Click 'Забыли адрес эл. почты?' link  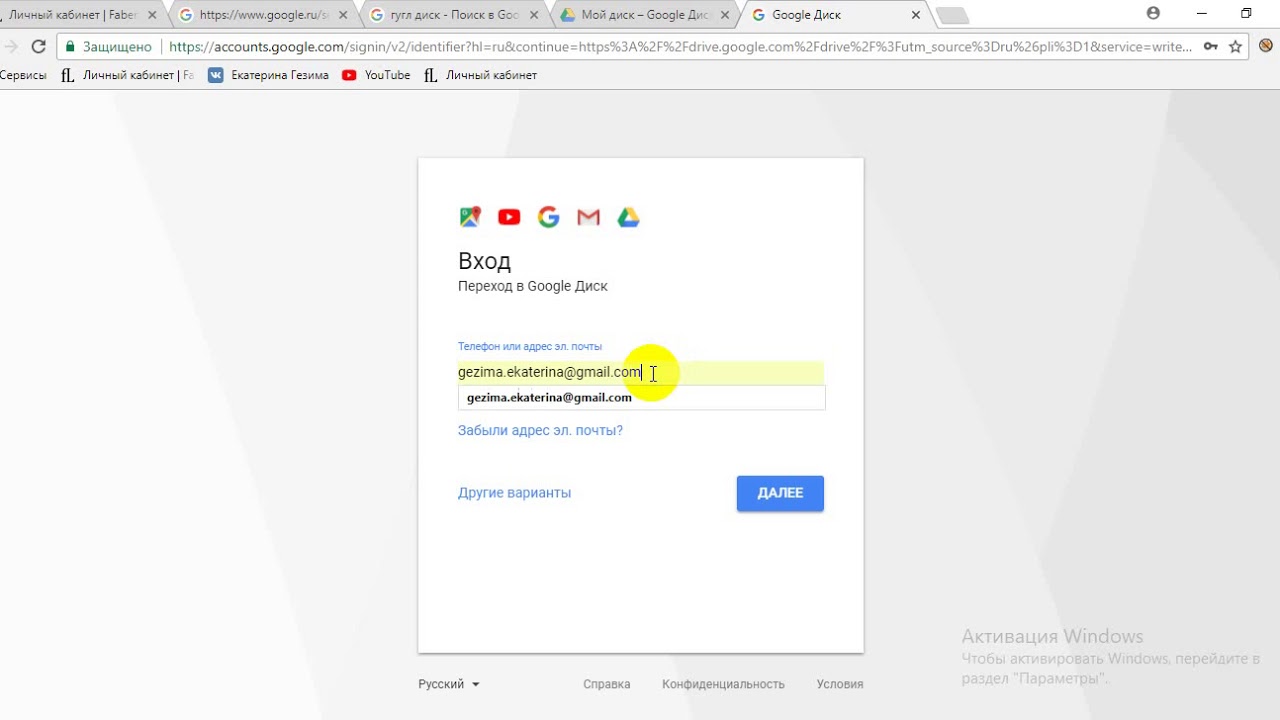tap(540, 430)
